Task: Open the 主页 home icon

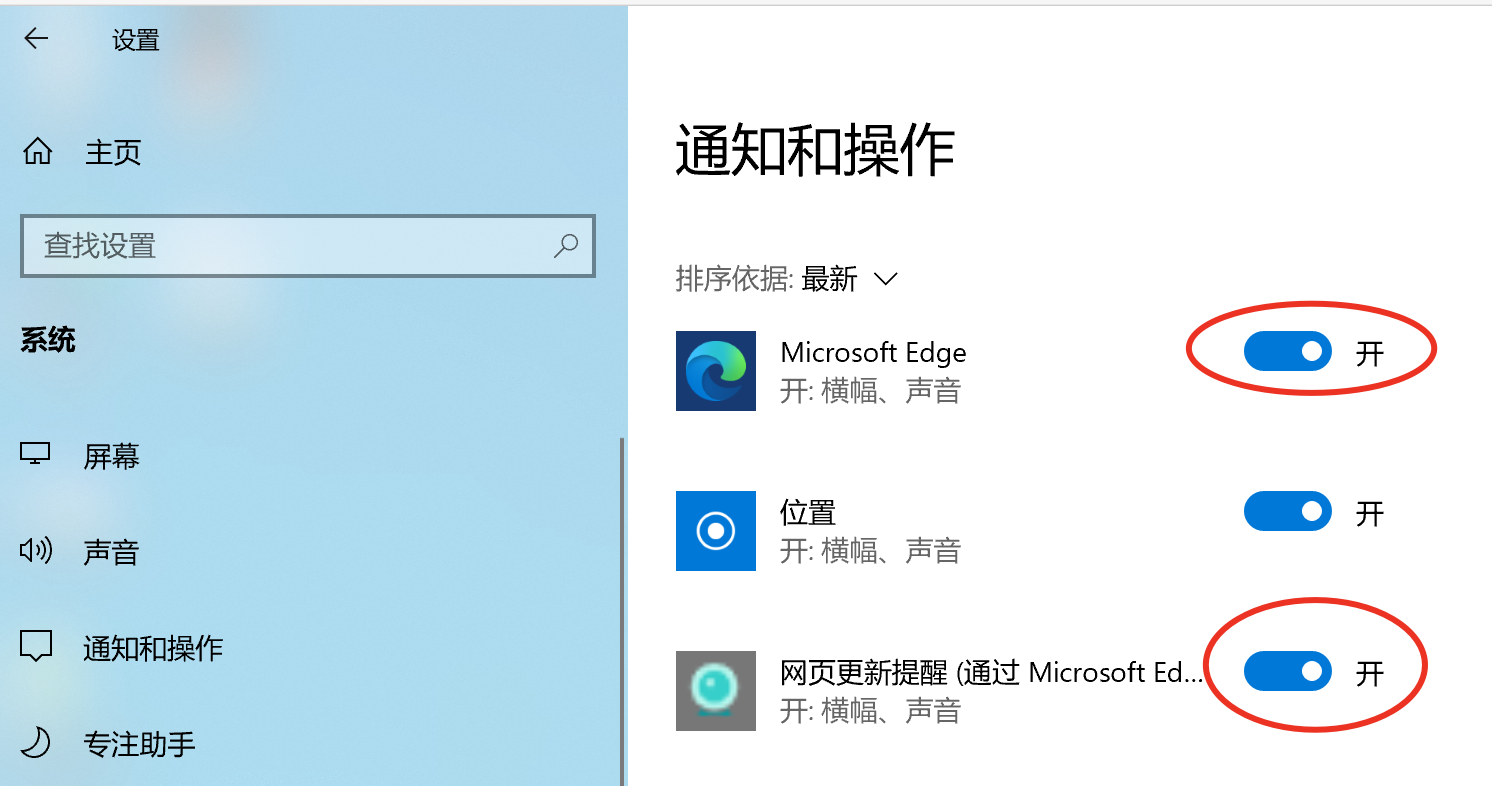Action: click(x=37, y=152)
